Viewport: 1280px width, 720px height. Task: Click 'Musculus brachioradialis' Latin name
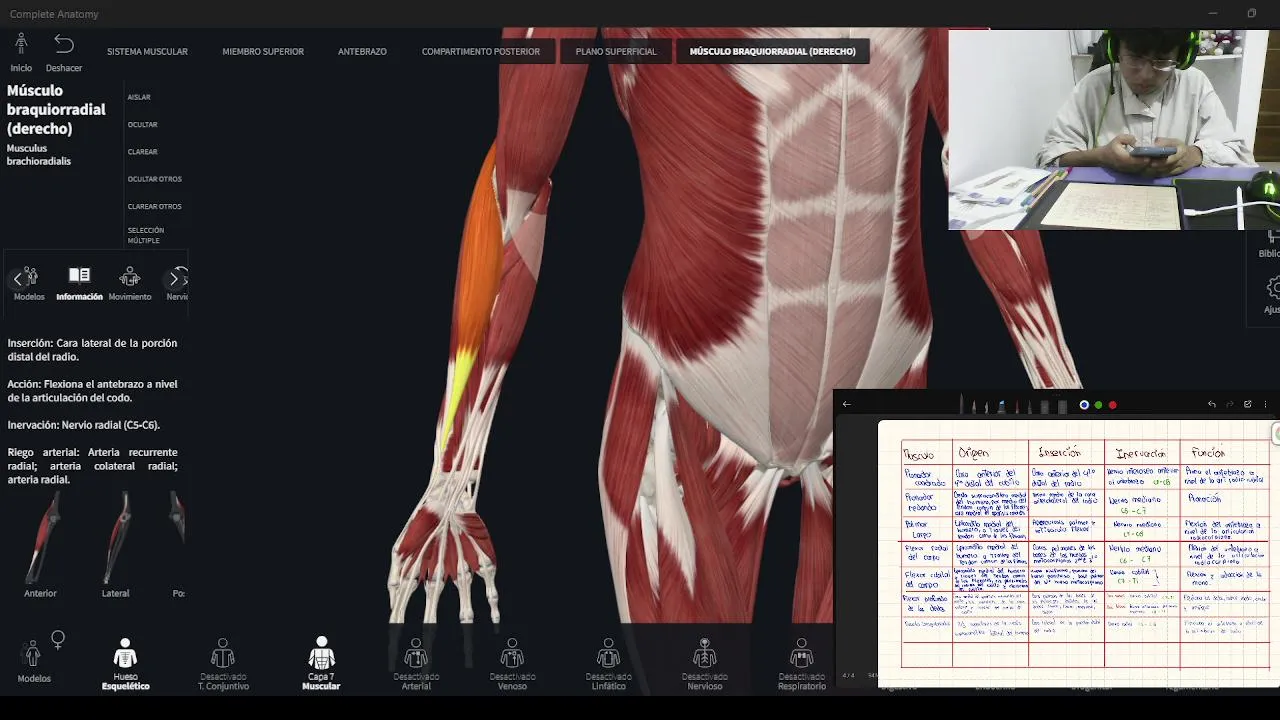coord(39,155)
